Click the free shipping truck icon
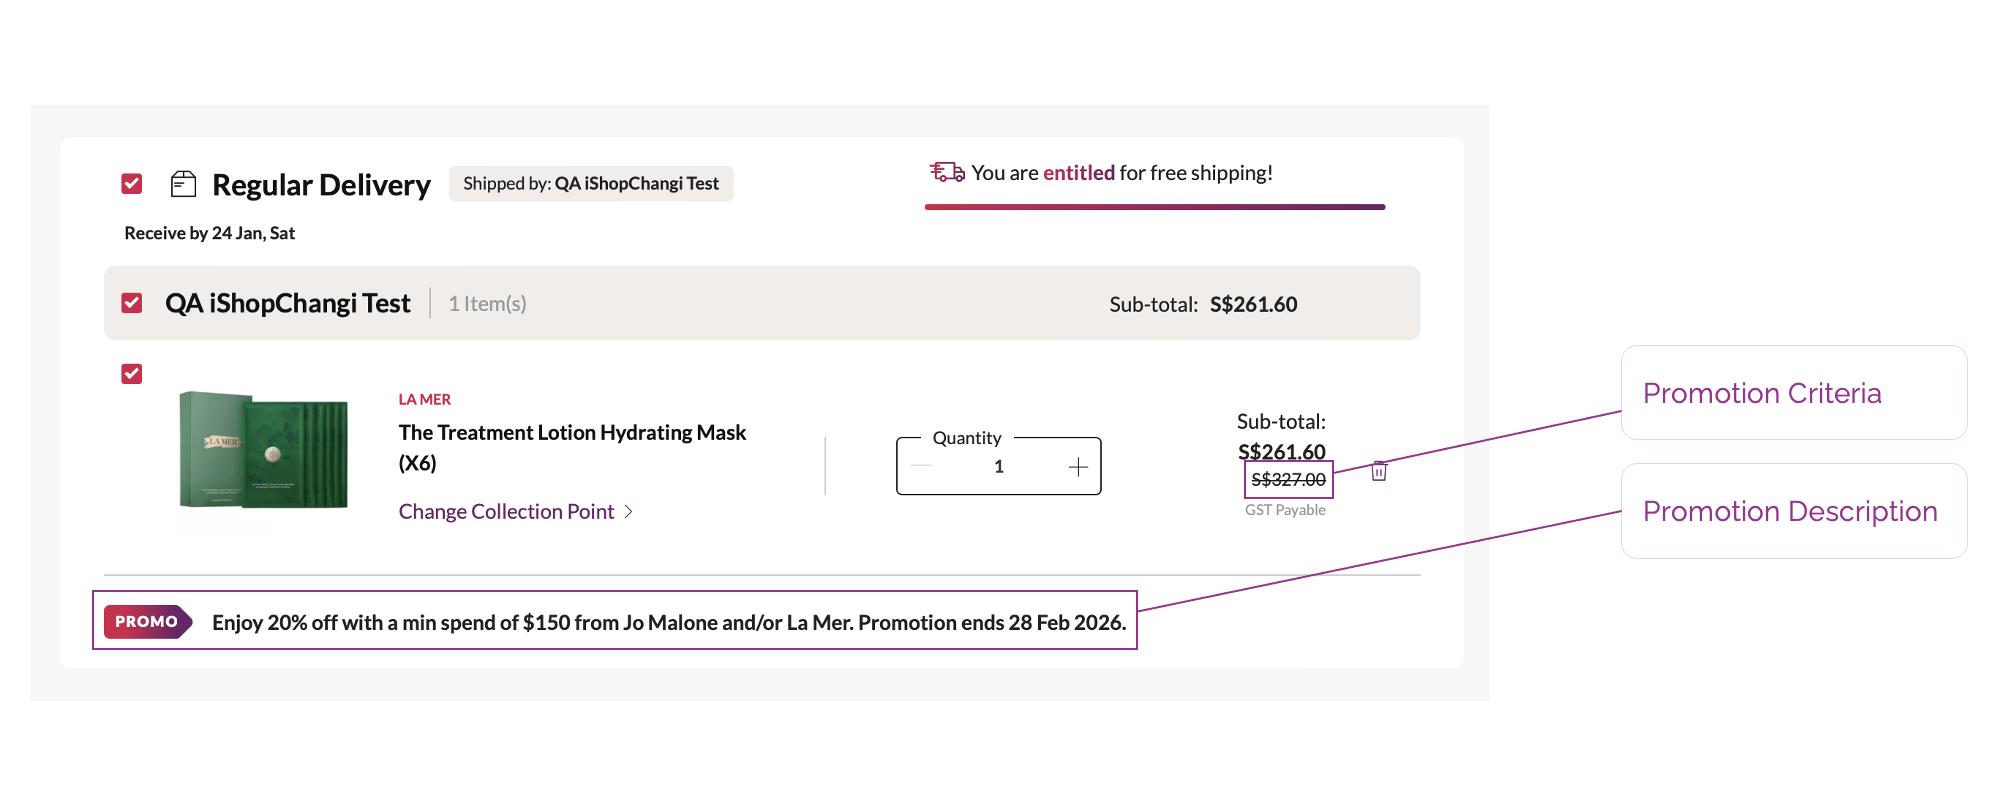This screenshot has height=800, width=2000. point(947,172)
